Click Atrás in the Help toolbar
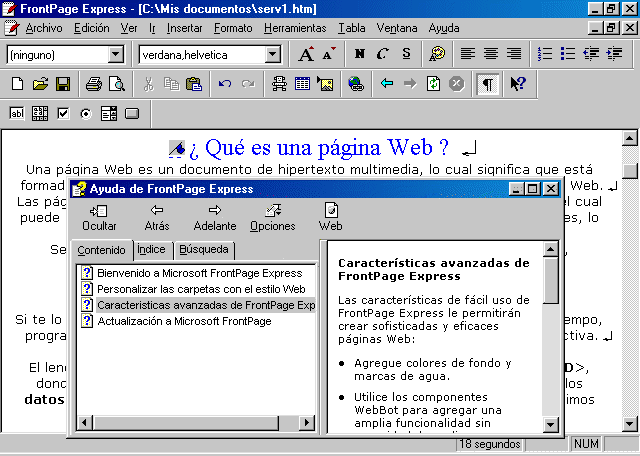The width and height of the screenshot is (640, 456). click(157, 218)
